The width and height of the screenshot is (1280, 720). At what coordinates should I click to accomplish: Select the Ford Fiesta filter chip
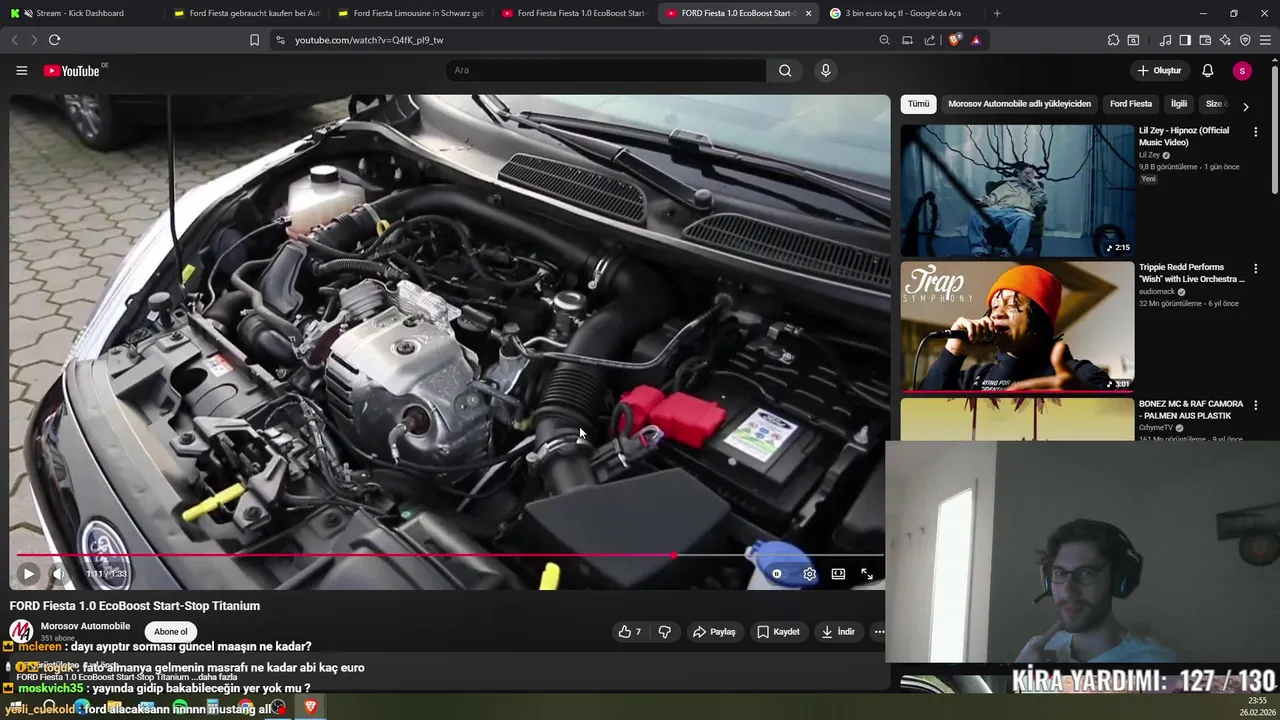point(1131,104)
